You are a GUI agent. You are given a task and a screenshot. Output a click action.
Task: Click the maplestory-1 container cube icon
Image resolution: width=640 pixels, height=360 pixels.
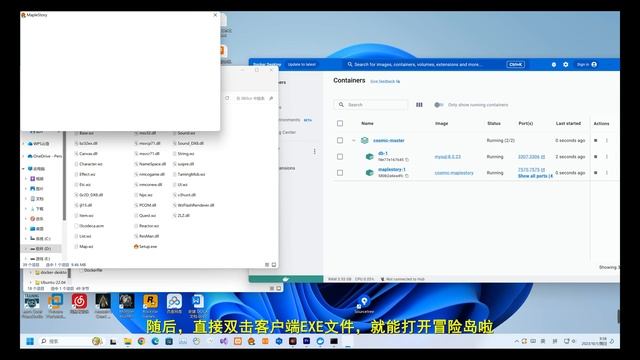[x=369, y=173]
